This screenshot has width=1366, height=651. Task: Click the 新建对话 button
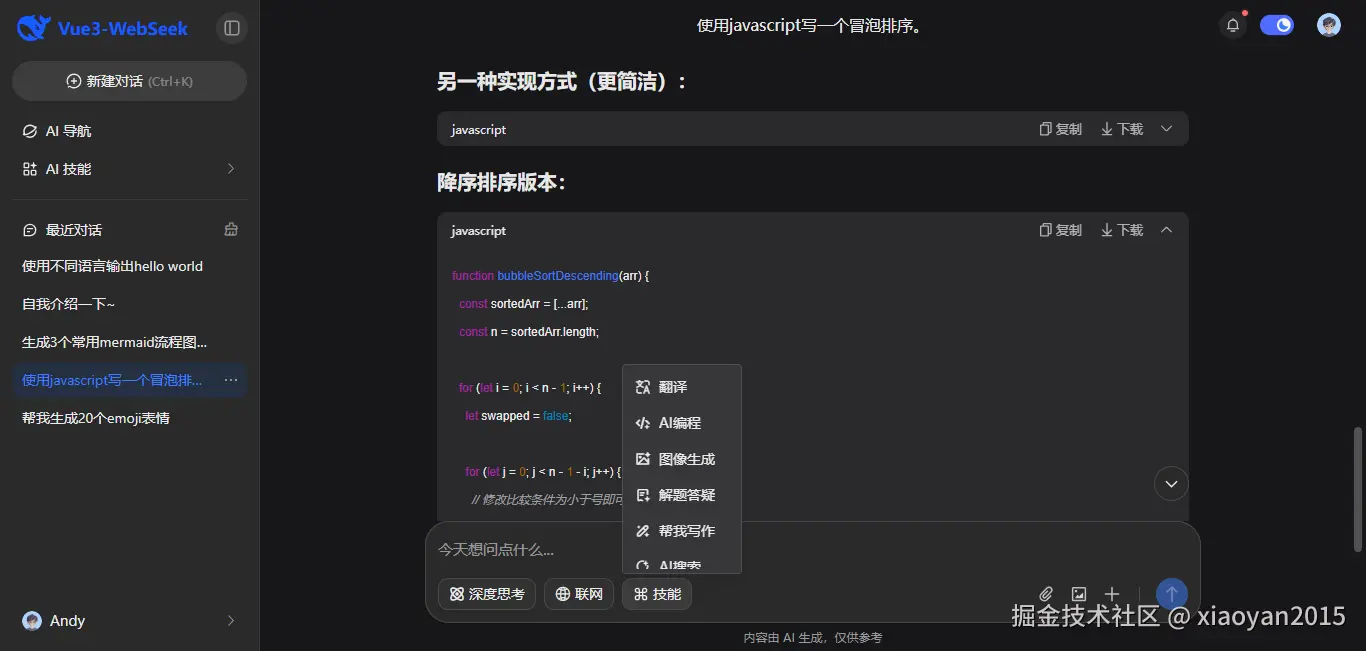click(129, 80)
